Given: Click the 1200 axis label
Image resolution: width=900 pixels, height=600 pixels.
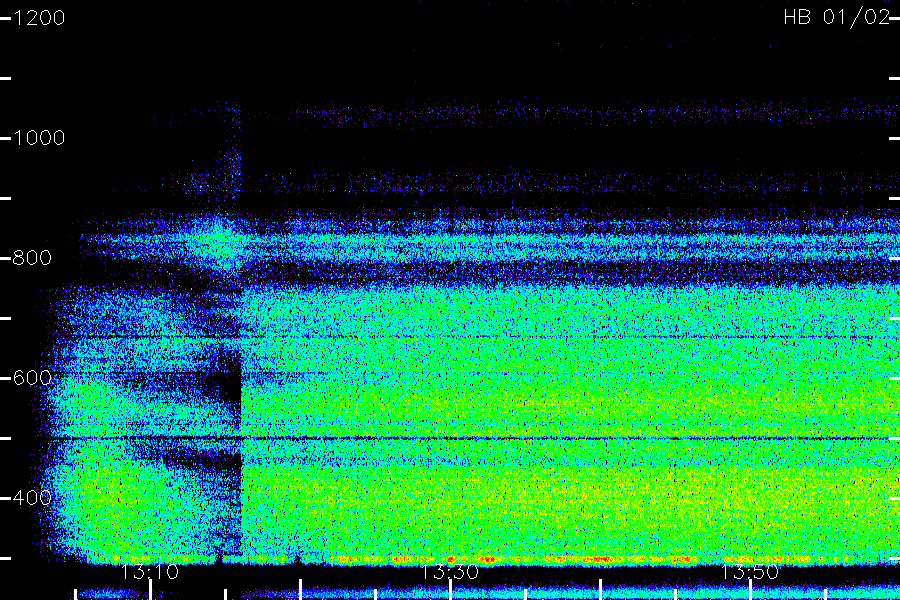Looking at the screenshot, I should (x=39, y=18).
